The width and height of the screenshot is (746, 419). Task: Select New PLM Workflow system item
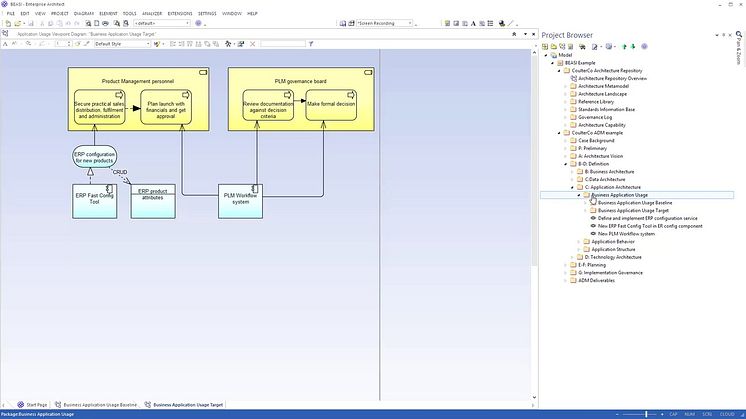click(626, 234)
